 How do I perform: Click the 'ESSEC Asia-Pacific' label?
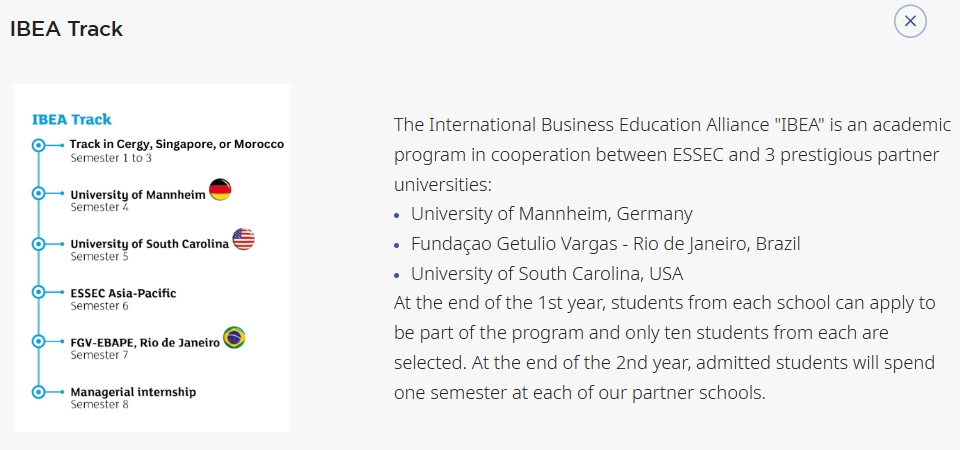pos(123,293)
